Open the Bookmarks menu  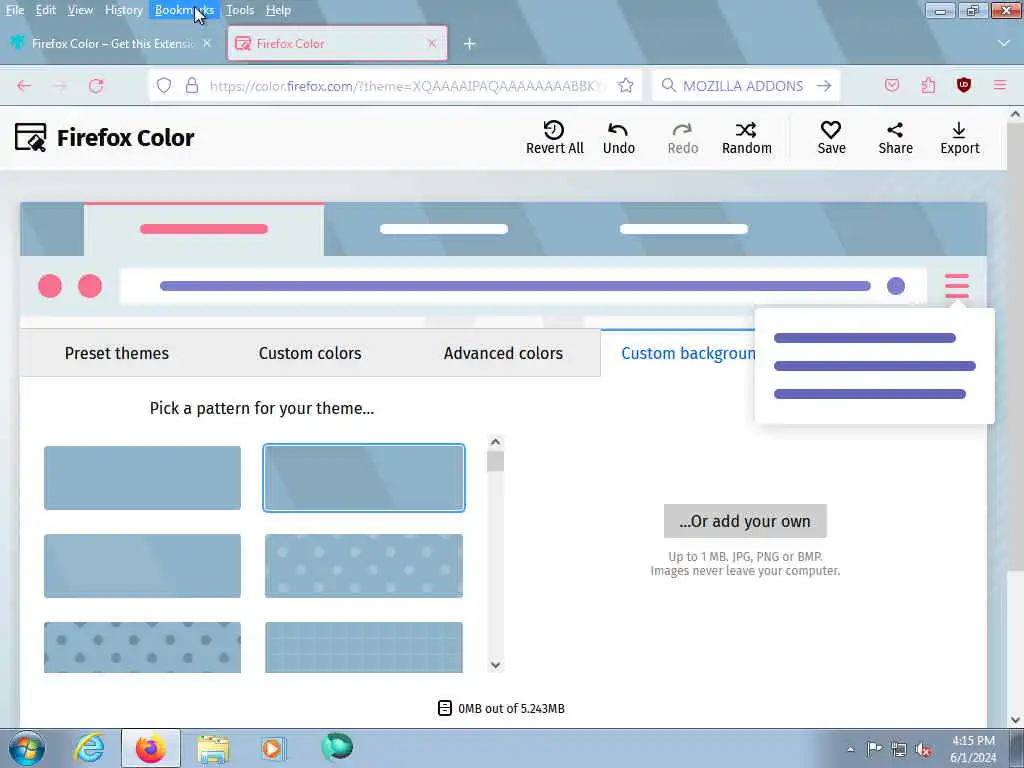[x=184, y=10]
